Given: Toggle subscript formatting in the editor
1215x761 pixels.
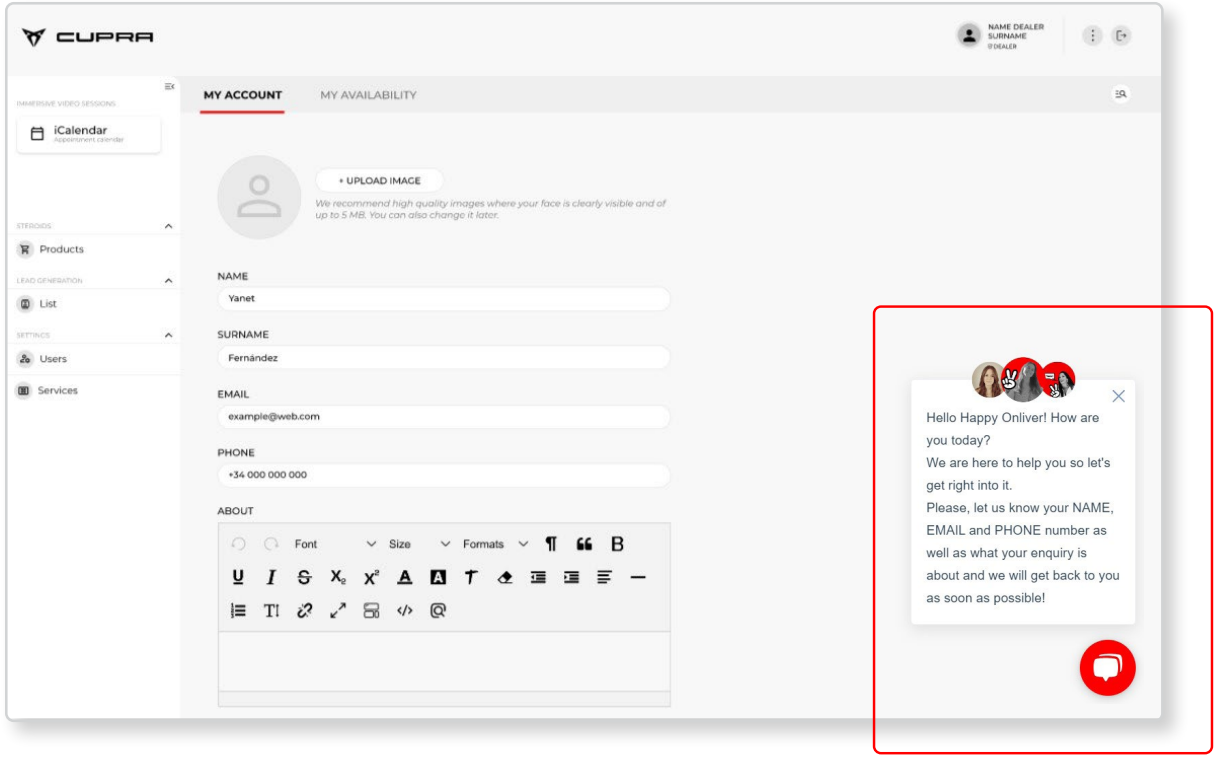Looking at the screenshot, I should 338,577.
